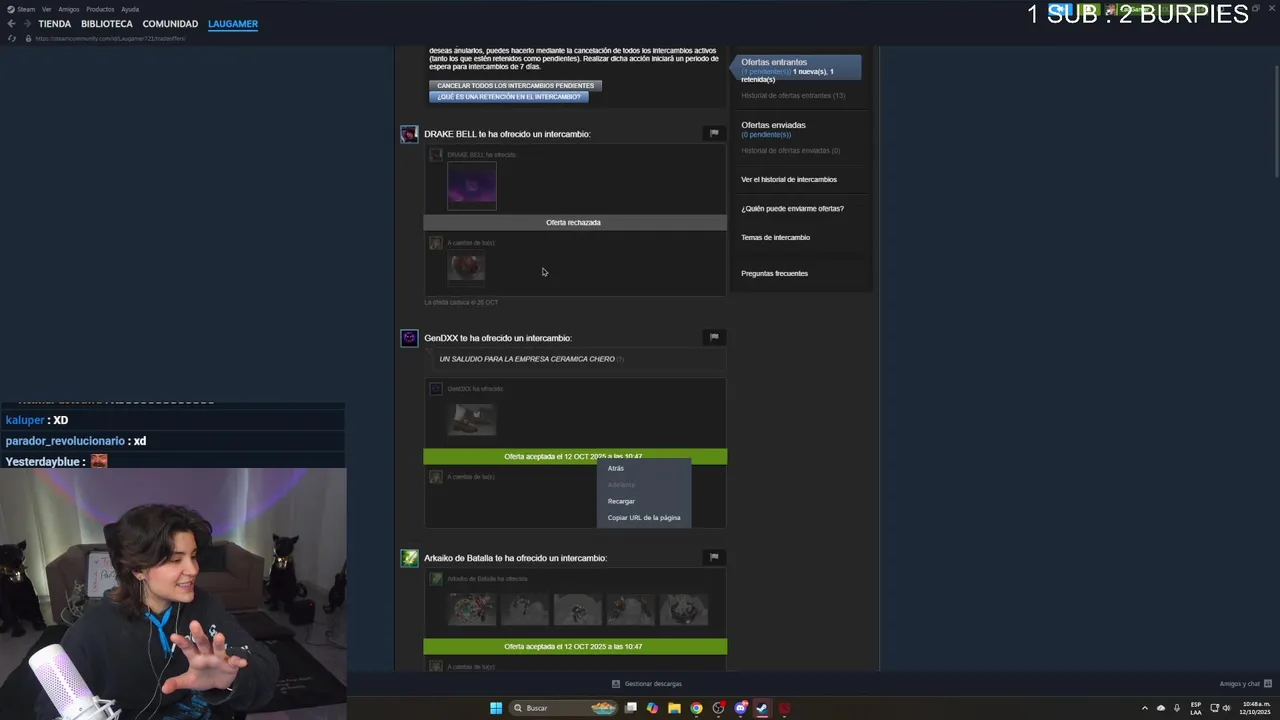Click the item DRAKE BELL requested in exchange

pos(467,266)
